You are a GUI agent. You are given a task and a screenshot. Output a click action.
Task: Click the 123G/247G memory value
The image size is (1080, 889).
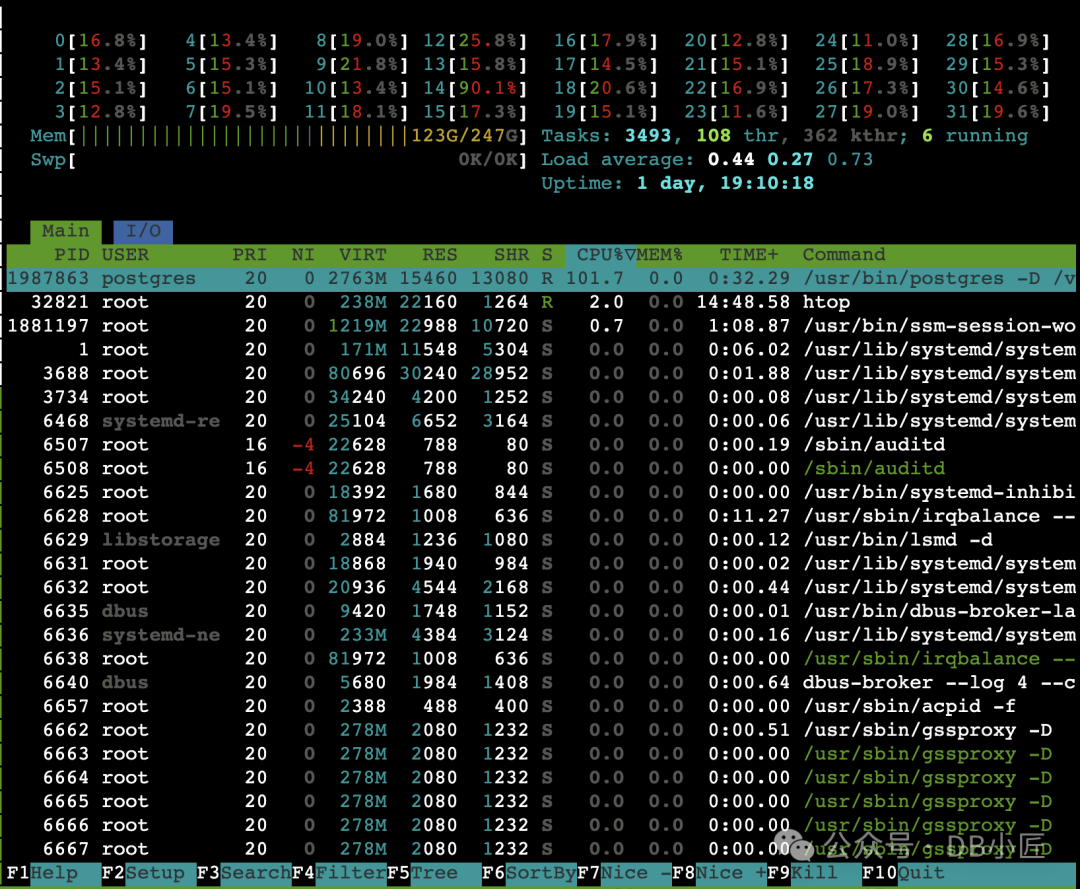click(x=464, y=136)
